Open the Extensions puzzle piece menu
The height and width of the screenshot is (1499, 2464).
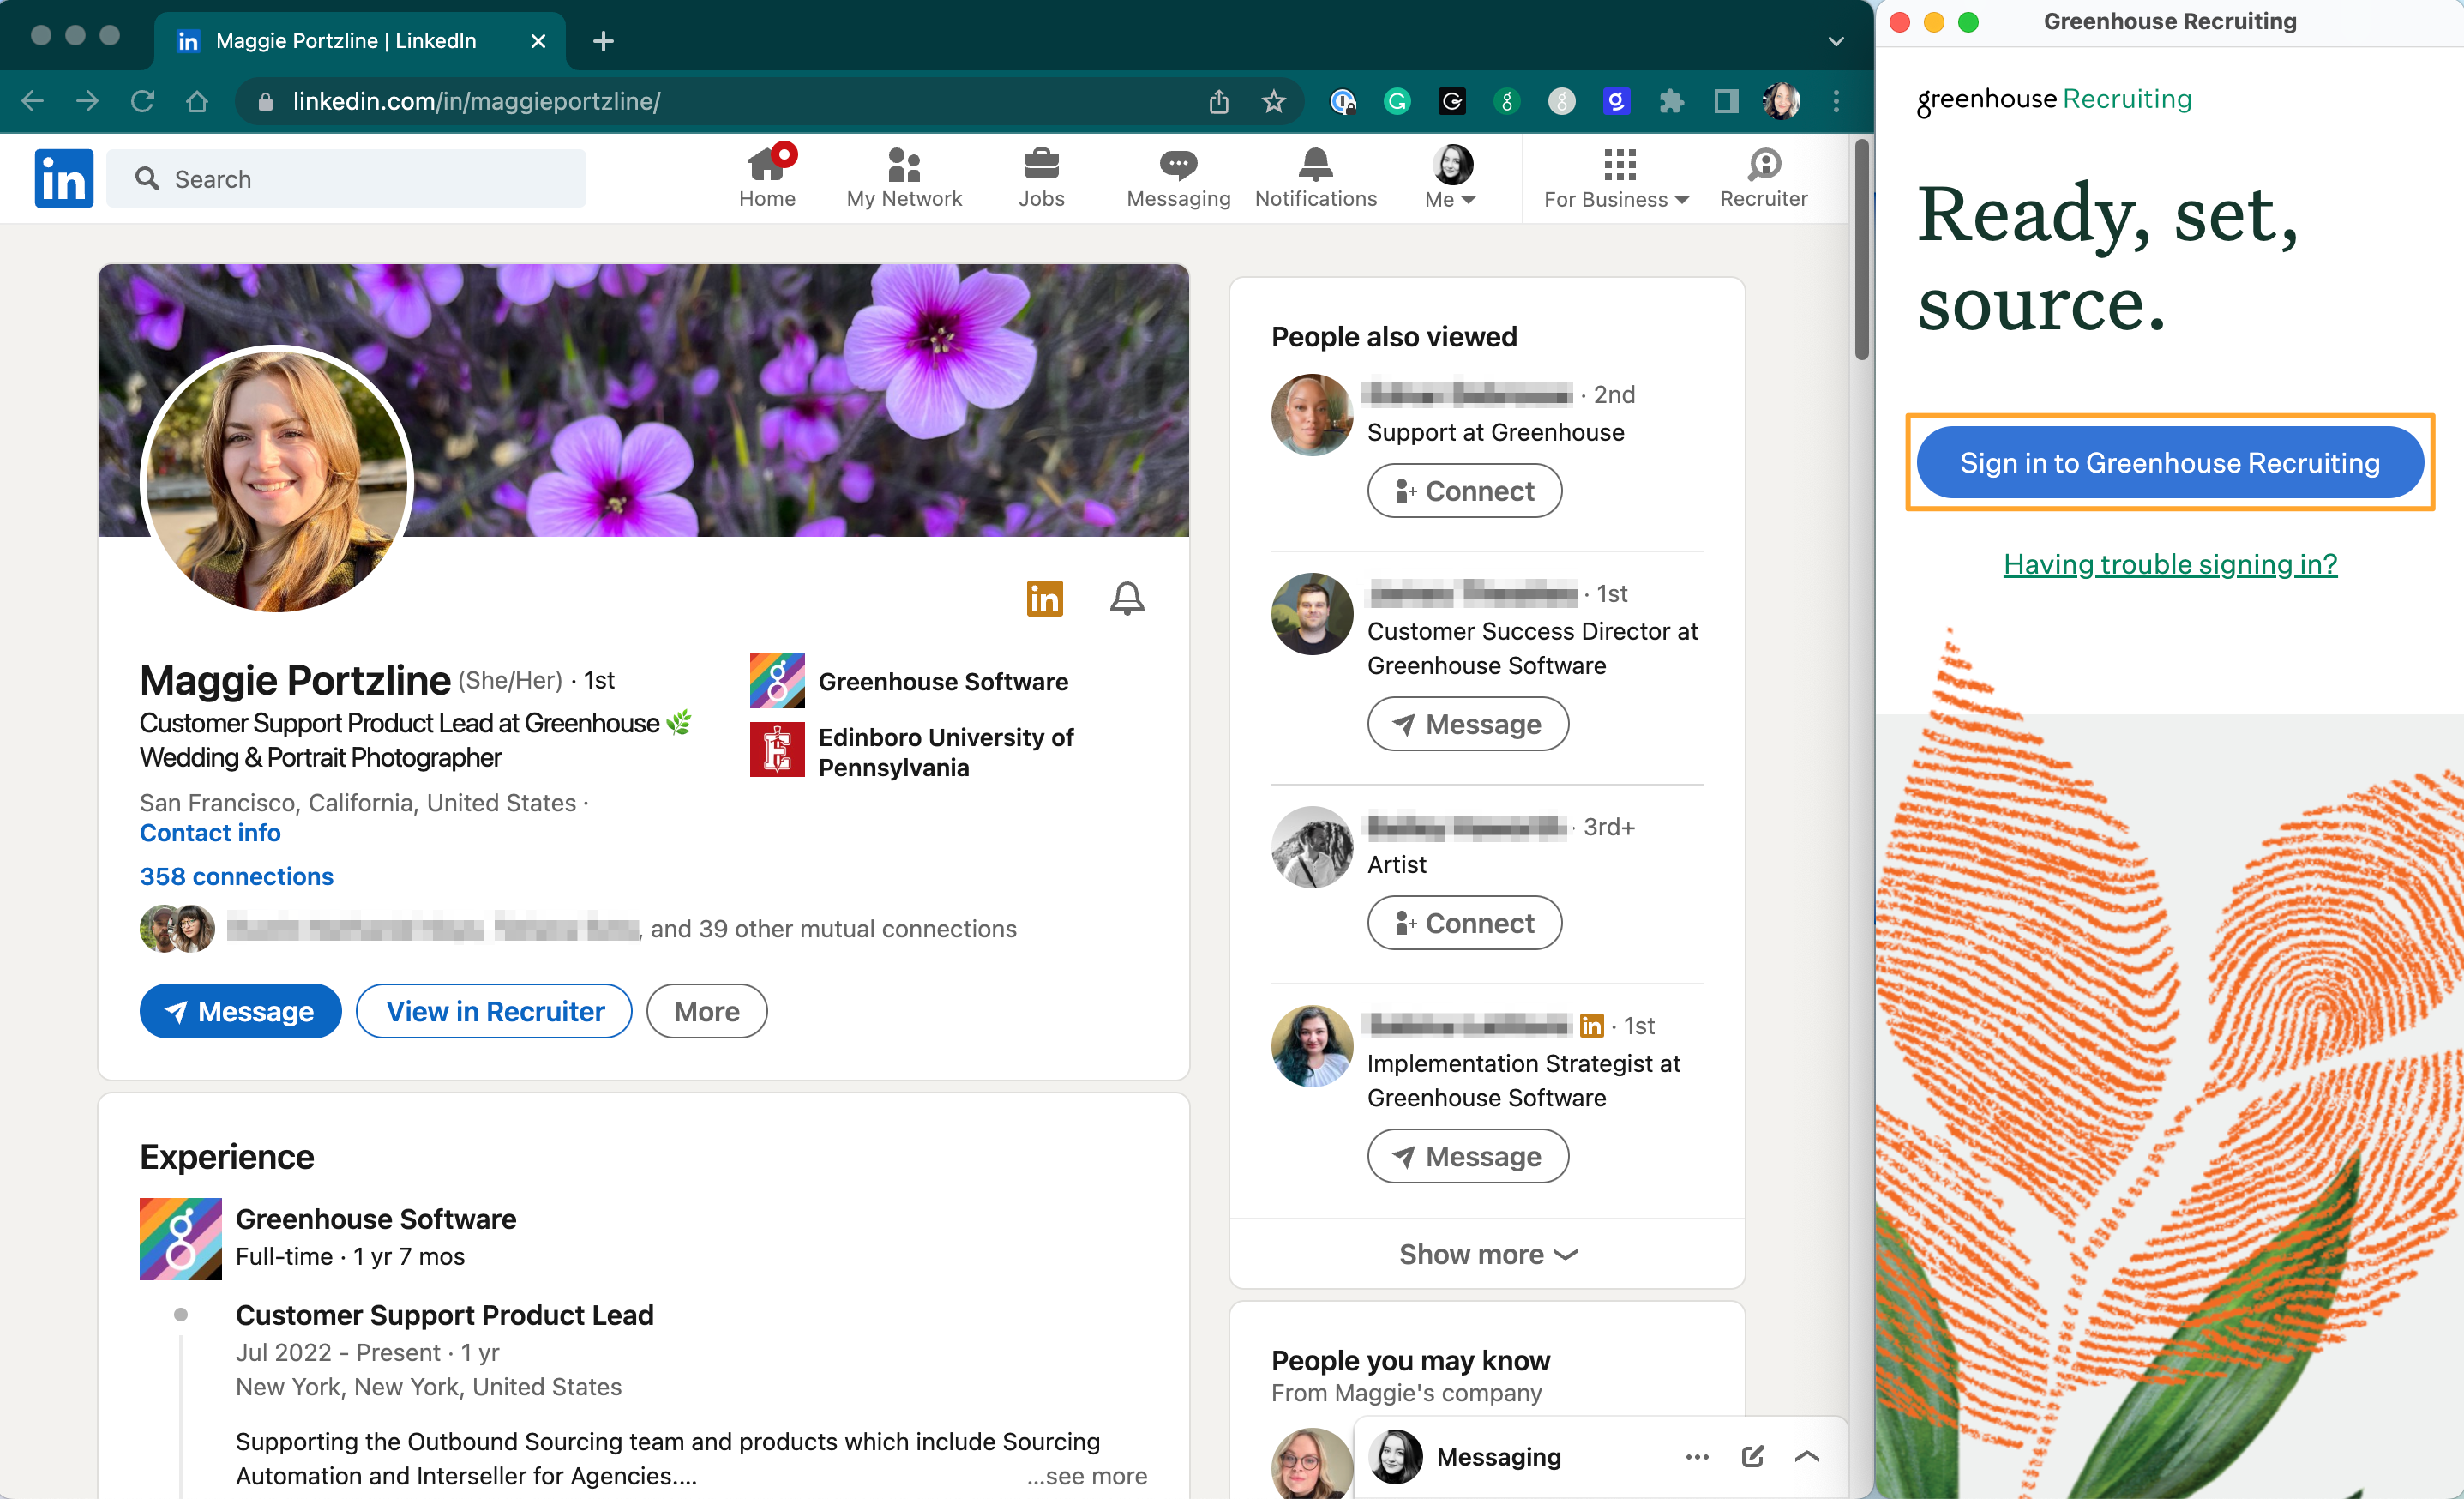tap(1671, 101)
